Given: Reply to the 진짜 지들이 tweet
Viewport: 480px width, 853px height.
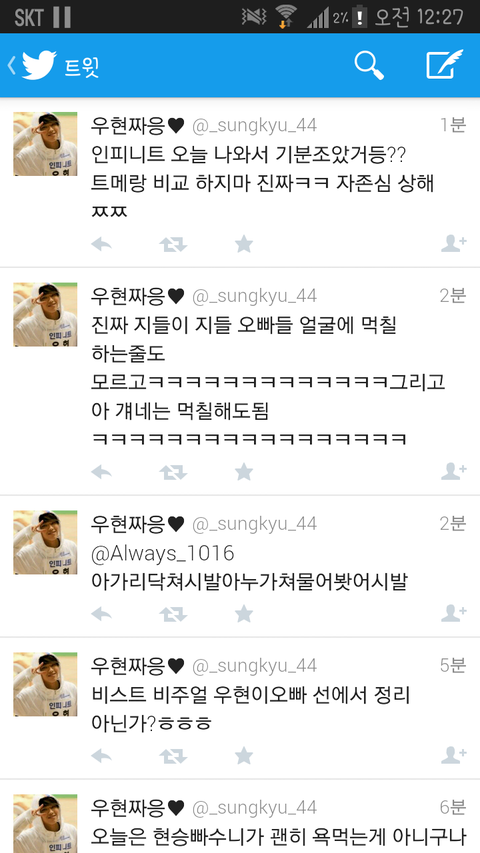Looking at the screenshot, I should pos(102,472).
